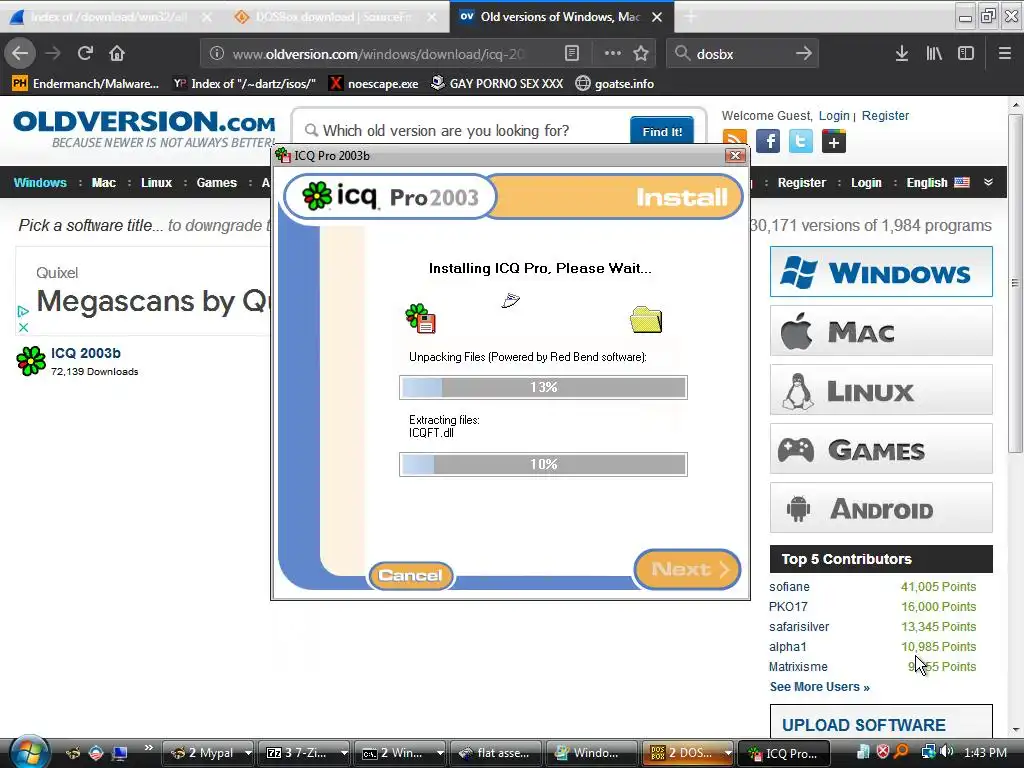Open the Games nav menu item

click(x=216, y=182)
